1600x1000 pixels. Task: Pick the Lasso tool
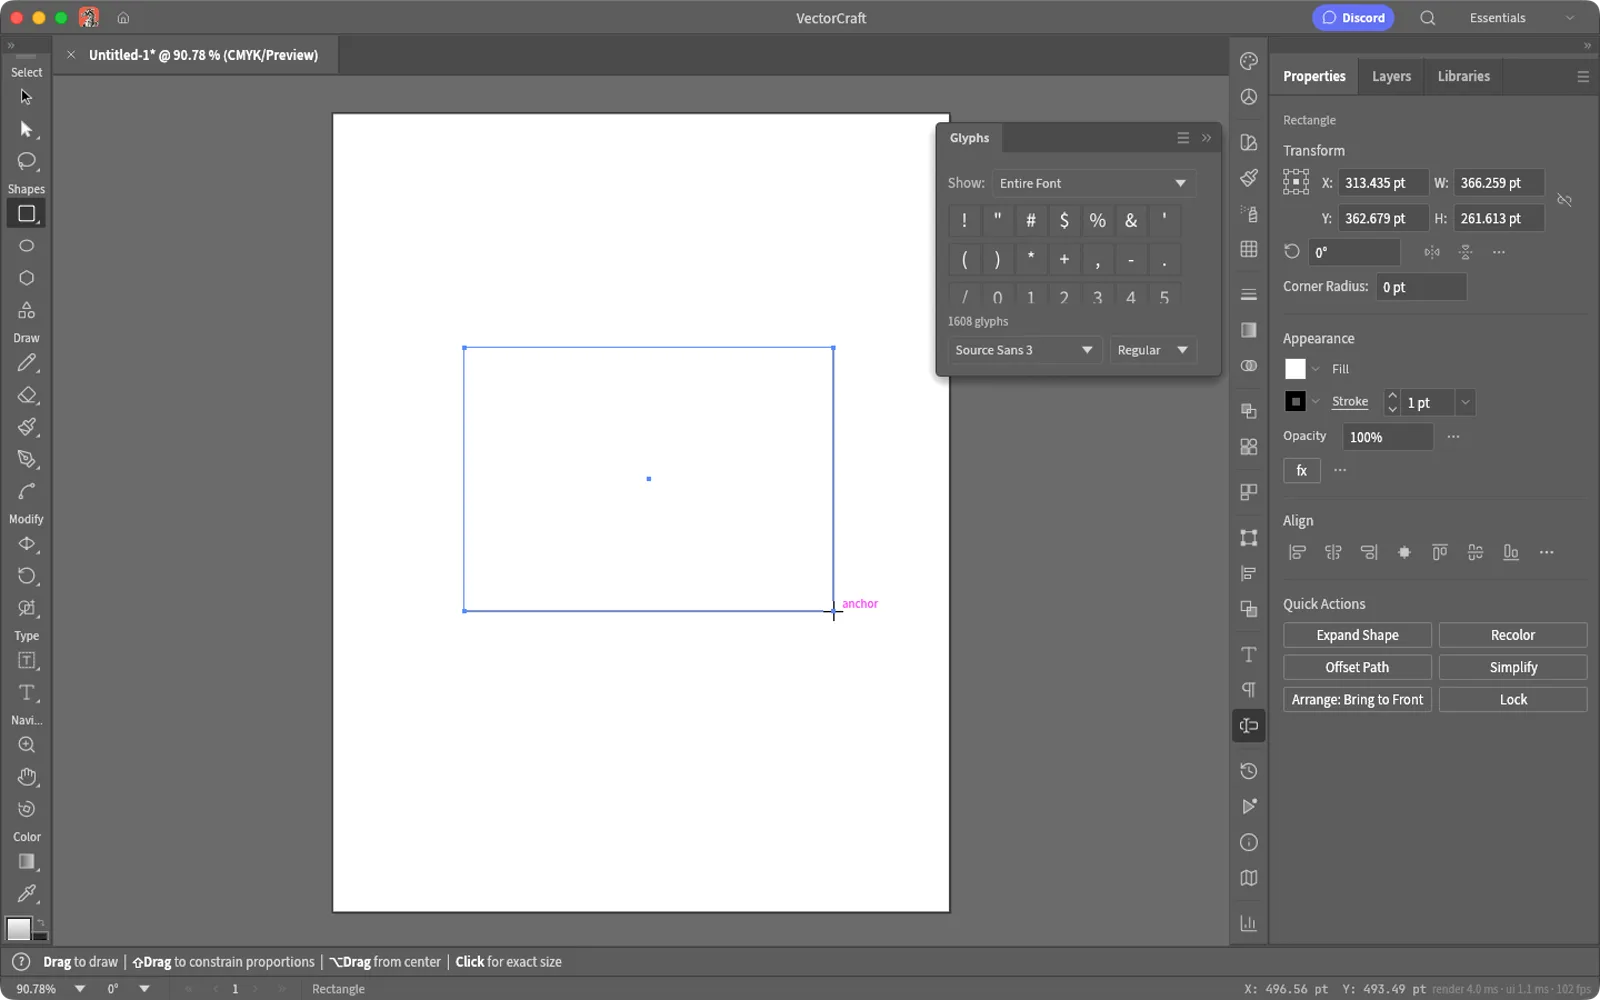(x=26, y=161)
